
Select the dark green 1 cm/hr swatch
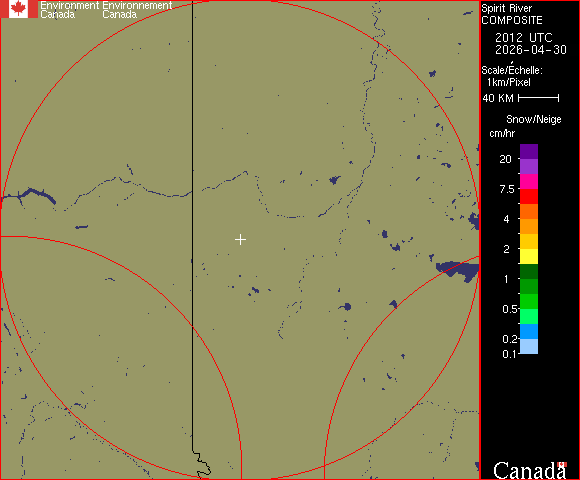[529, 271]
